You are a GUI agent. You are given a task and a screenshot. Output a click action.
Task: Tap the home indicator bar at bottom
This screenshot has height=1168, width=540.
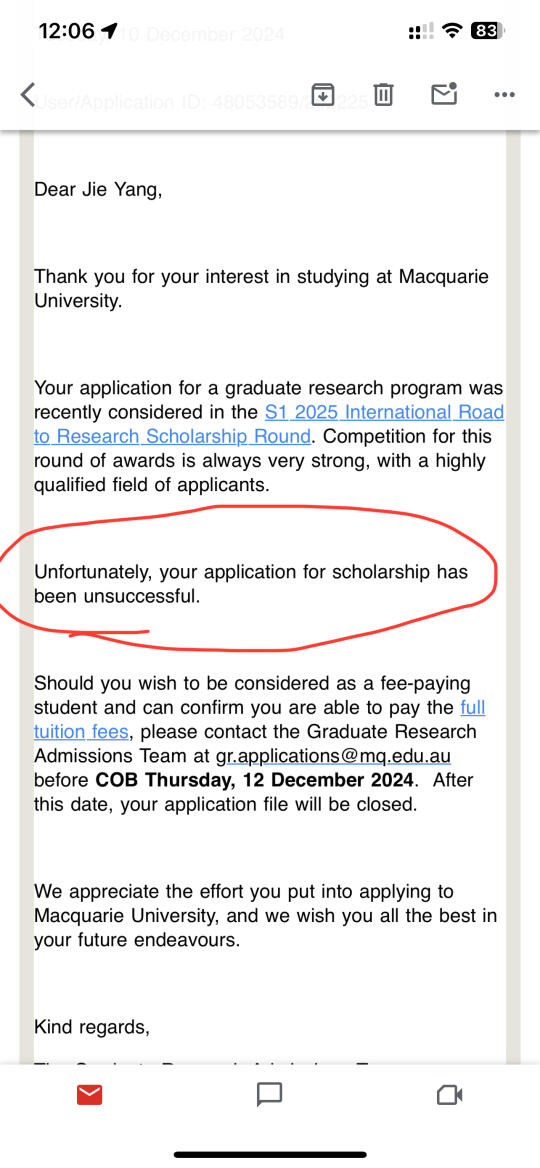pyautogui.click(x=270, y=1155)
